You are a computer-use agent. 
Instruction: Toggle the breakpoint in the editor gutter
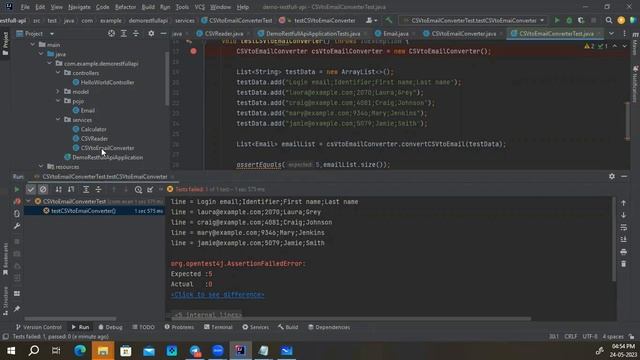[x=193, y=51]
